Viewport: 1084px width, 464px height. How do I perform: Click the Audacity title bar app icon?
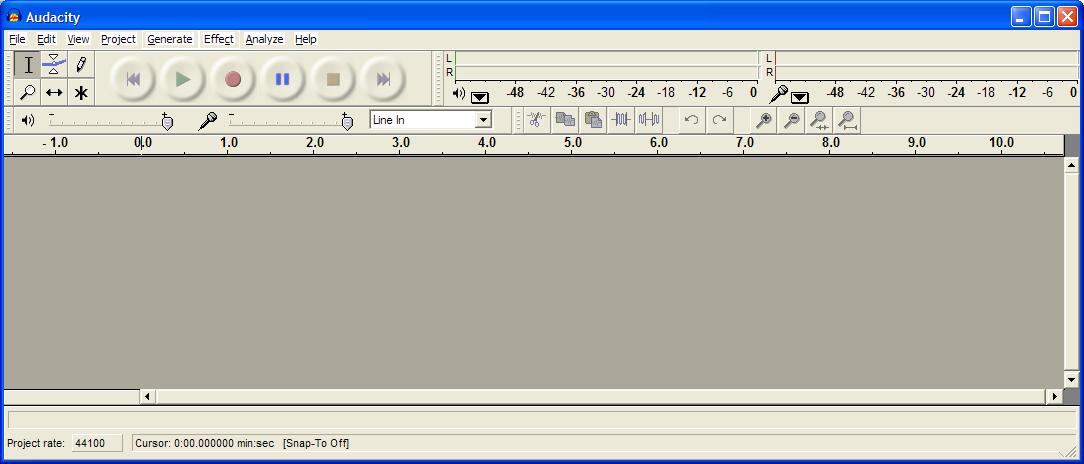coord(14,17)
